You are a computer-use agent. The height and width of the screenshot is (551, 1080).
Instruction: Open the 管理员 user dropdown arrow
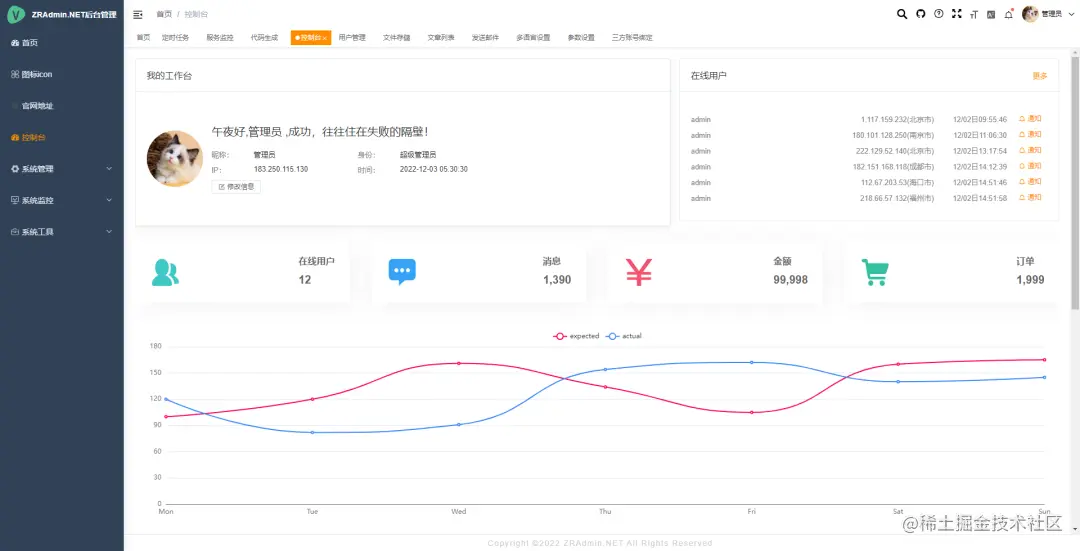tap(1070, 14)
